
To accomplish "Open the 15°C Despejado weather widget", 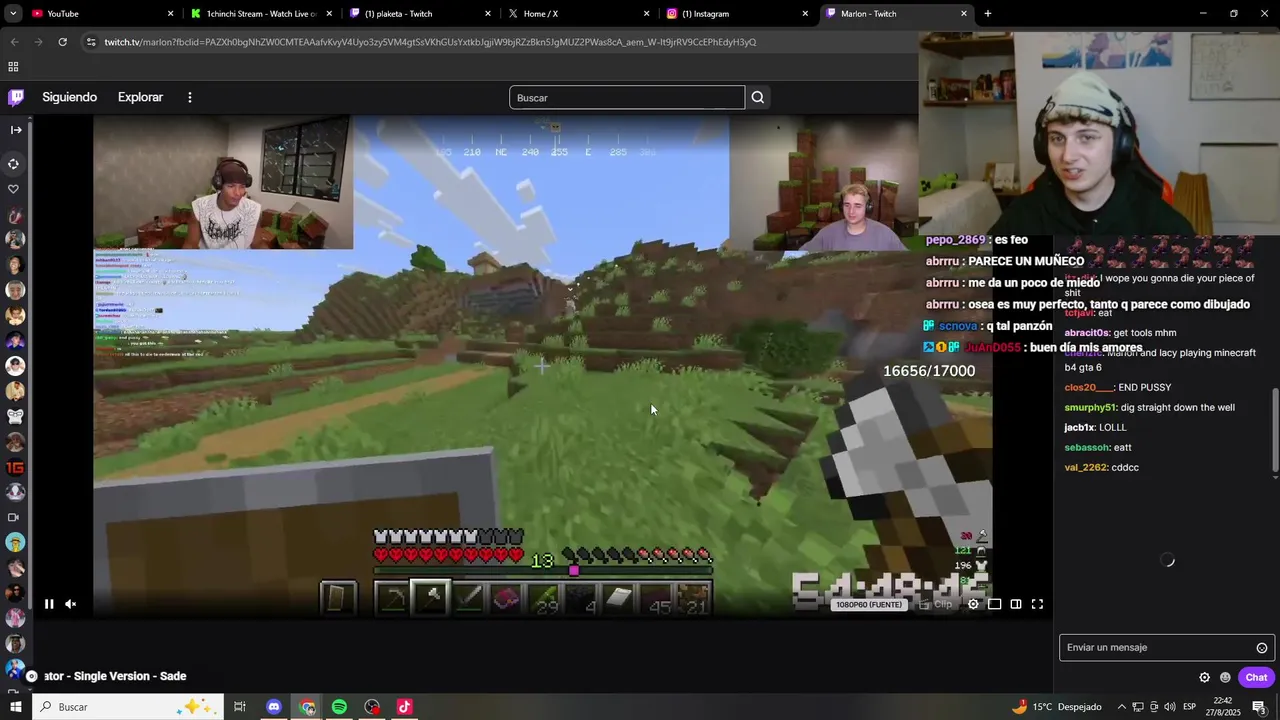I will click(1056, 707).
